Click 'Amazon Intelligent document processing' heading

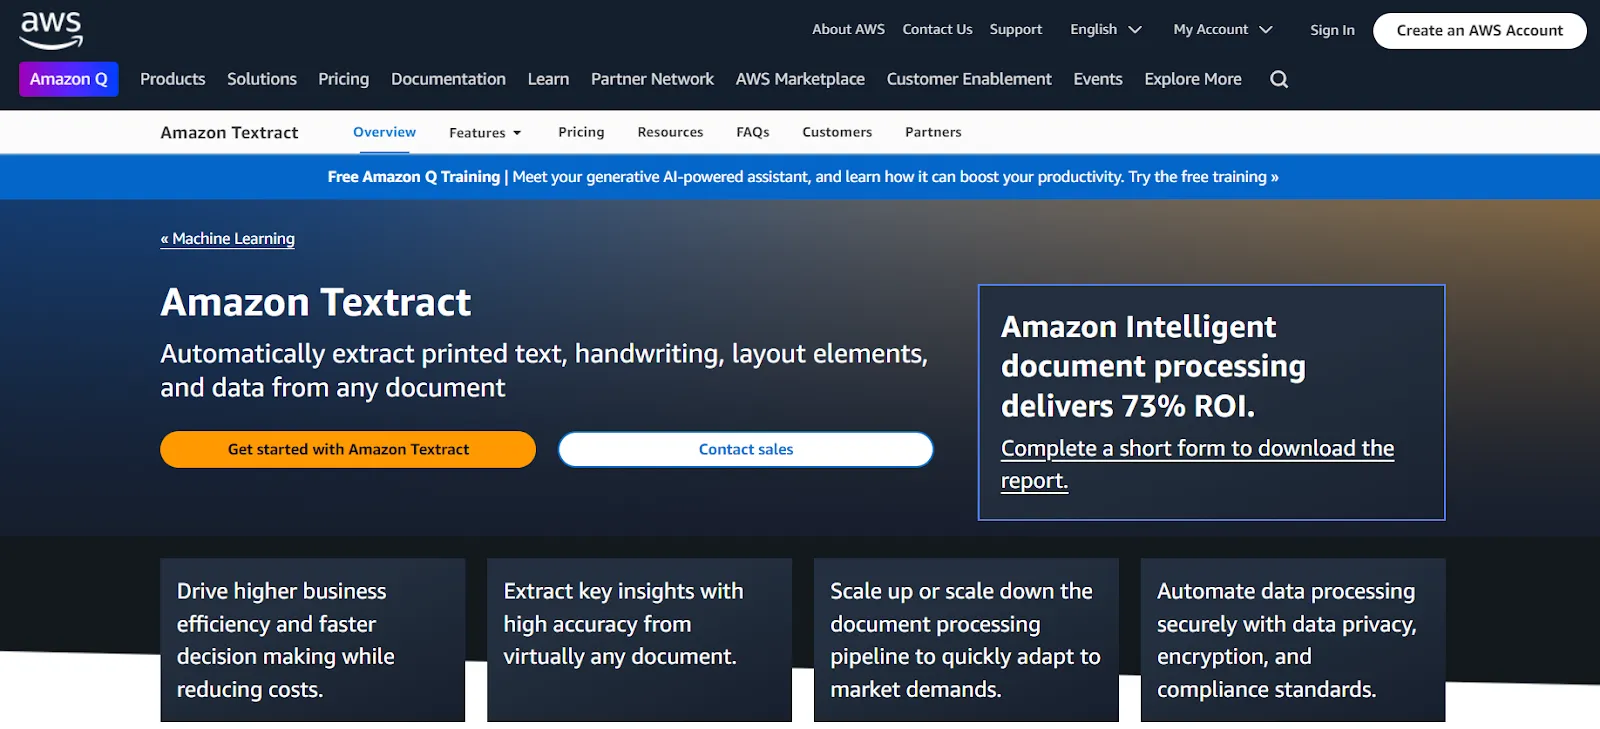click(1153, 366)
